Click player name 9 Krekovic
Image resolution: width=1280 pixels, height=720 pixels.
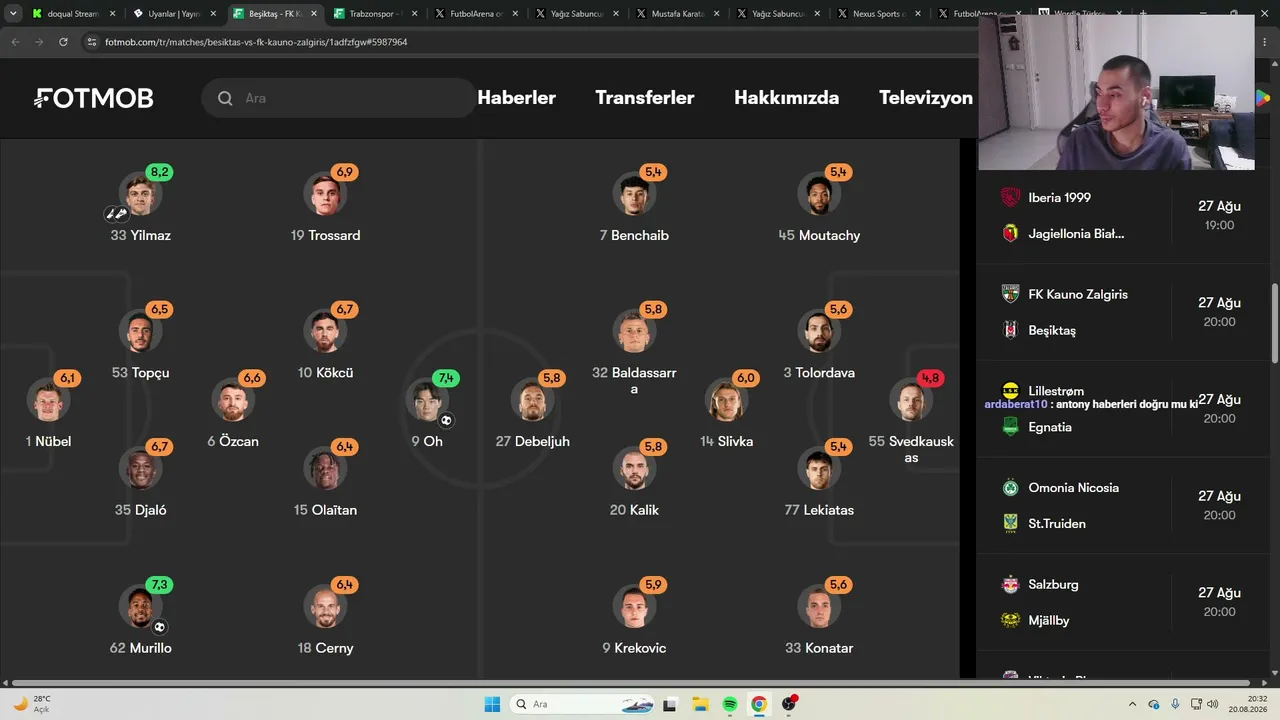coord(634,648)
